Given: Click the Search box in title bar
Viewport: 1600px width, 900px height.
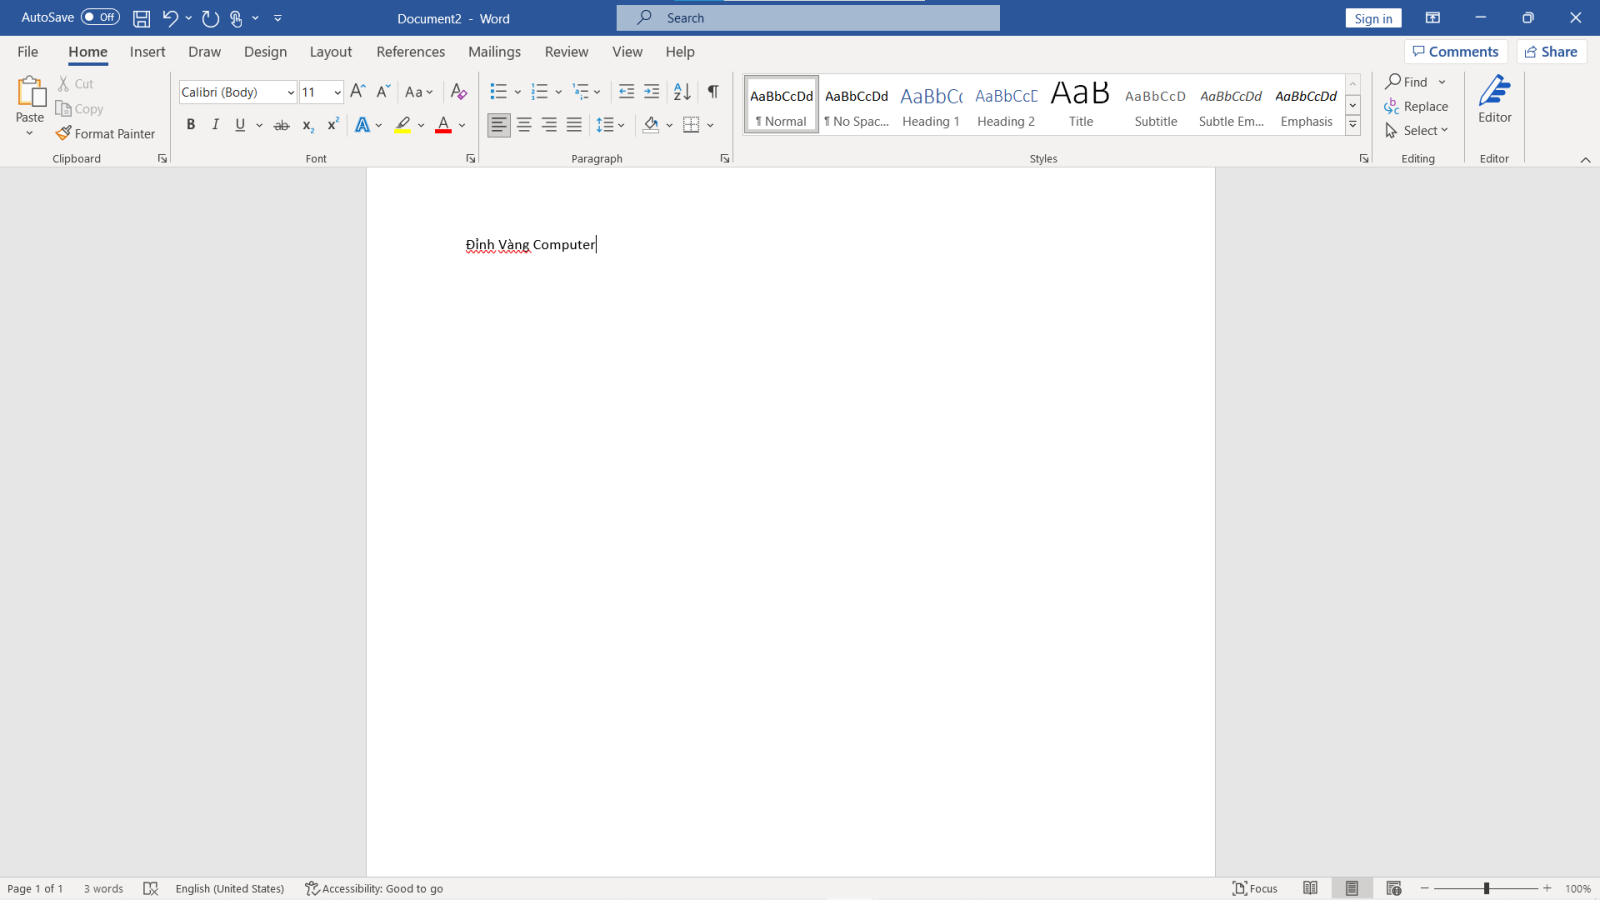Looking at the screenshot, I should coord(808,18).
